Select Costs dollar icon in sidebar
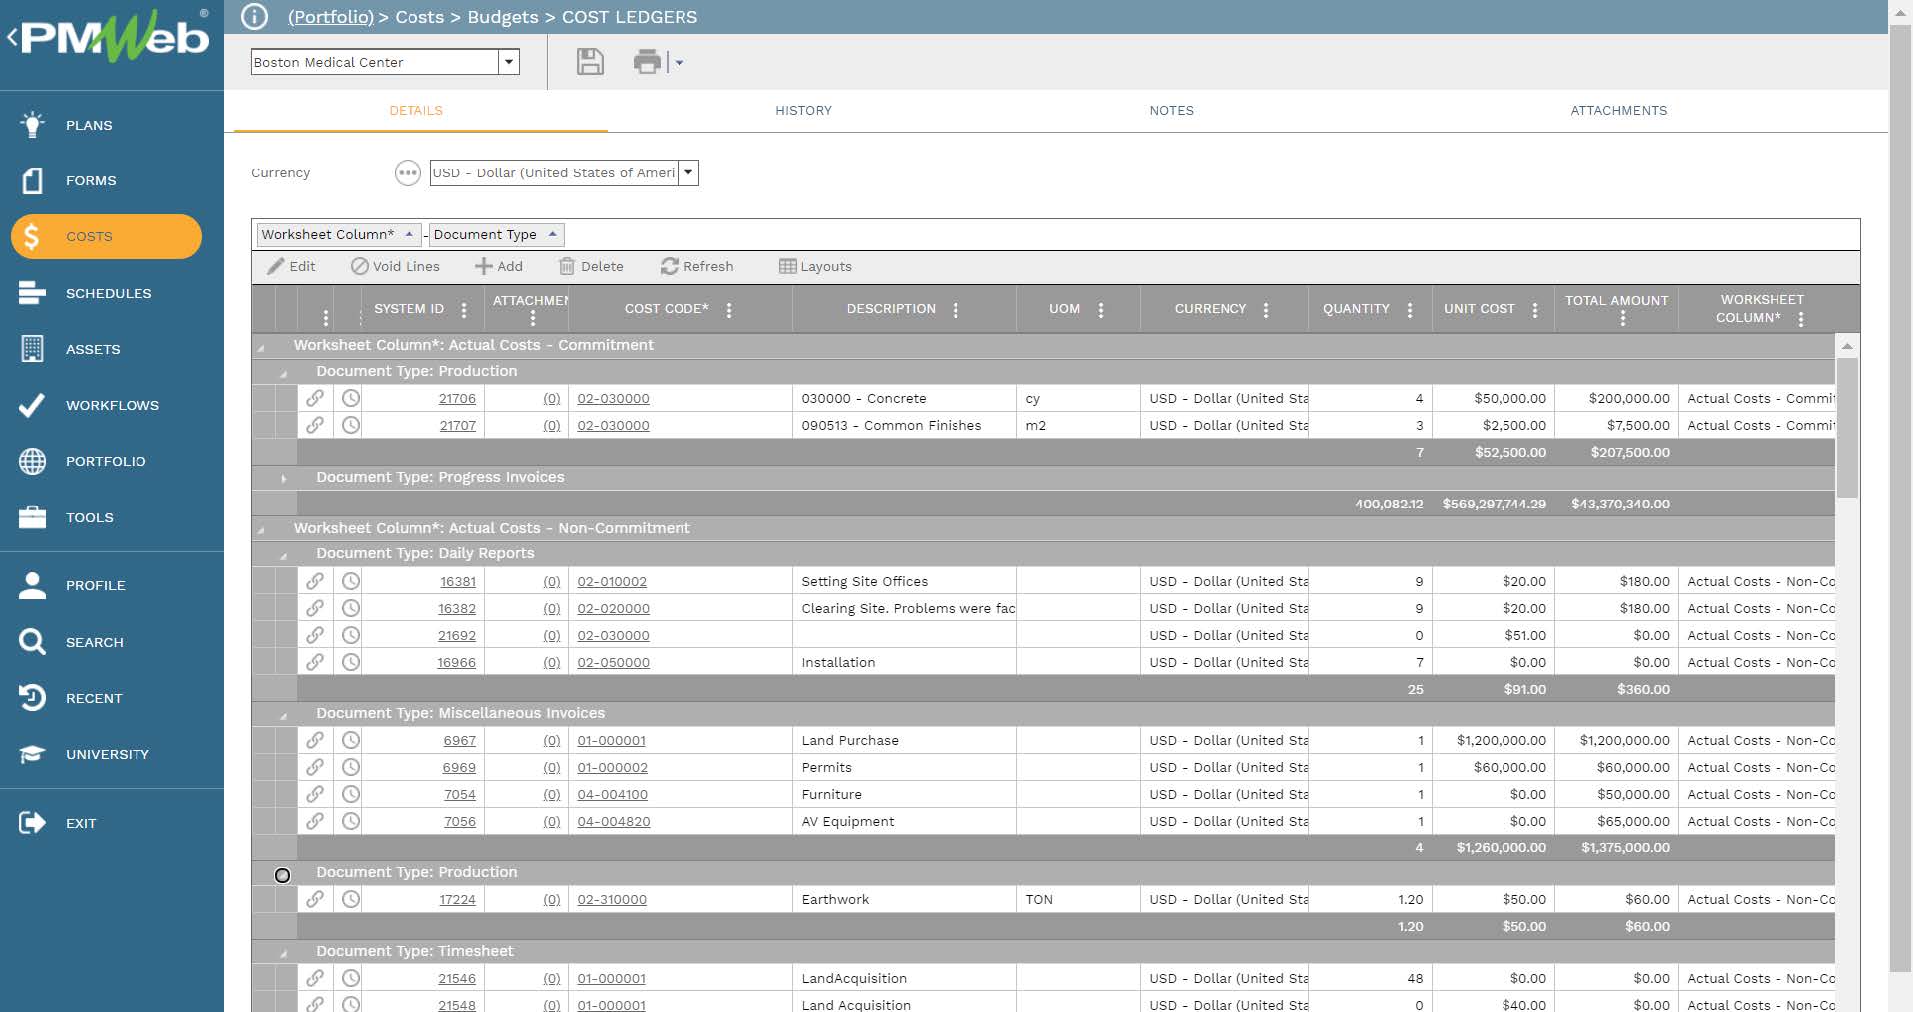Image resolution: width=1913 pixels, height=1012 pixels. 32,237
